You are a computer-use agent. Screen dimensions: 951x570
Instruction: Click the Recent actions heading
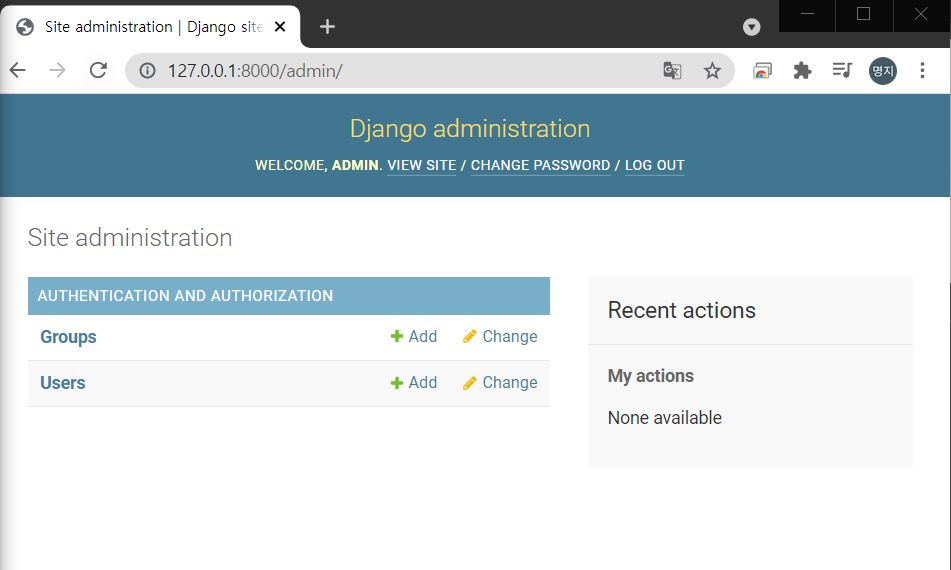click(682, 310)
